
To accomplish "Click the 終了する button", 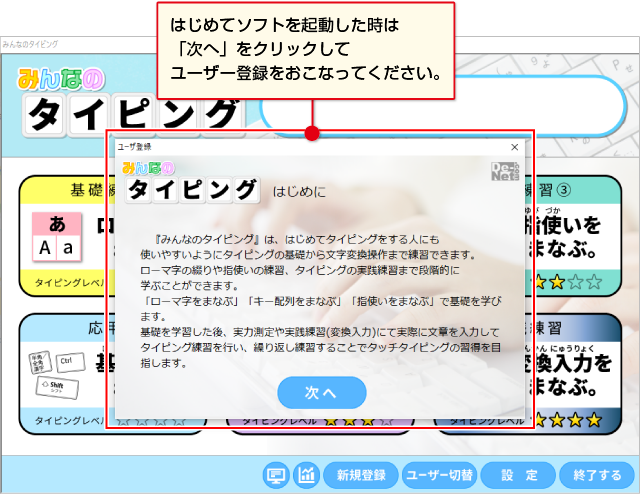I will pyautogui.click(x=597, y=475).
